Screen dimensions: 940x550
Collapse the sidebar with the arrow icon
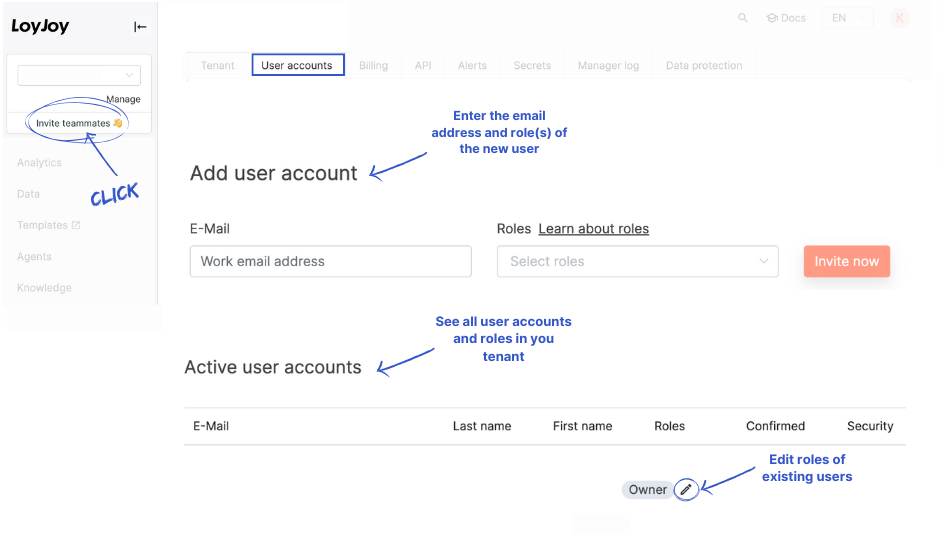click(x=140, y=27)
